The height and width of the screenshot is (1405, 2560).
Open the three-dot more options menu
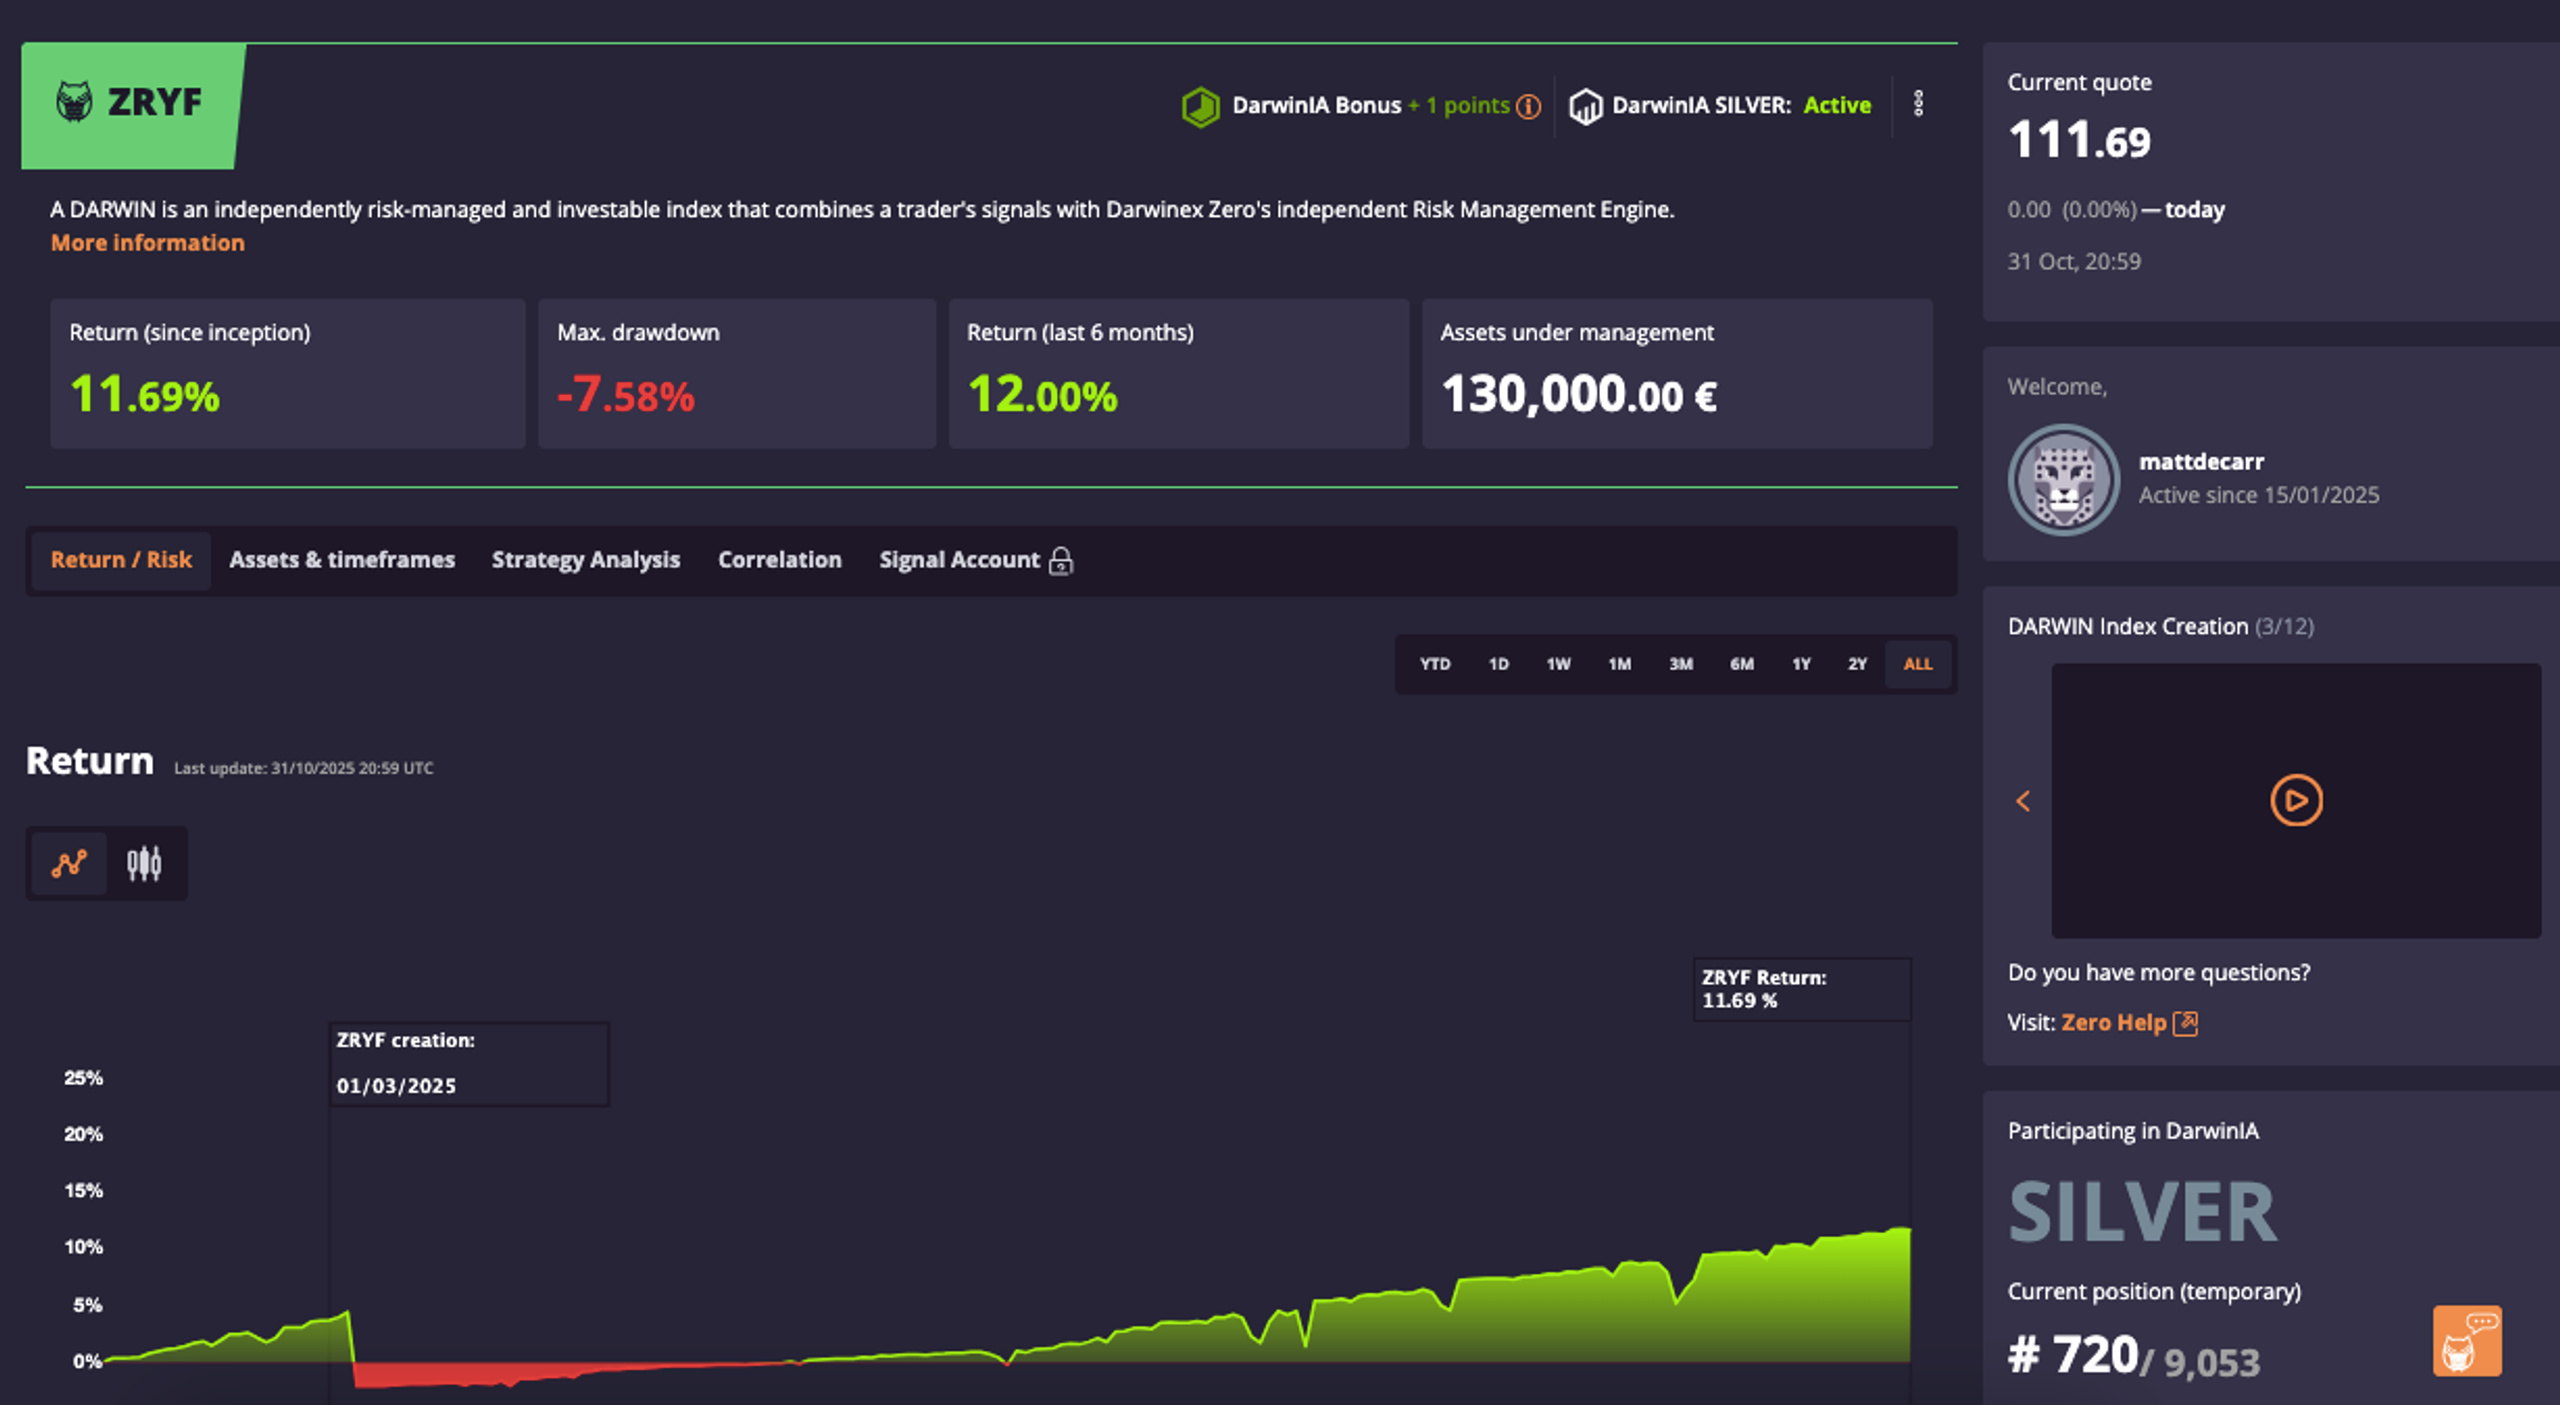click(x=1918, y=104)
